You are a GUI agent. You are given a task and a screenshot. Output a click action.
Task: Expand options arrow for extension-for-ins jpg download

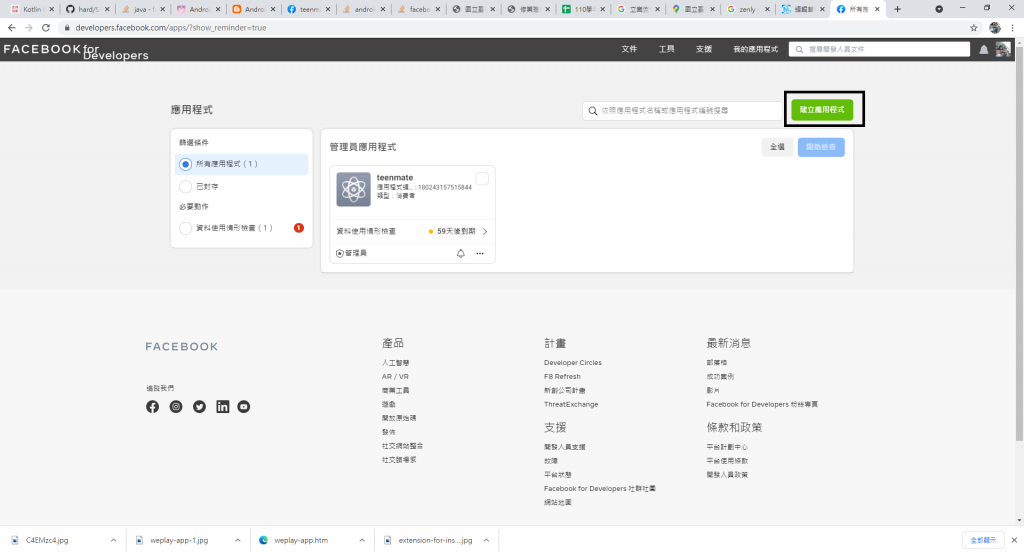(487, 540)
